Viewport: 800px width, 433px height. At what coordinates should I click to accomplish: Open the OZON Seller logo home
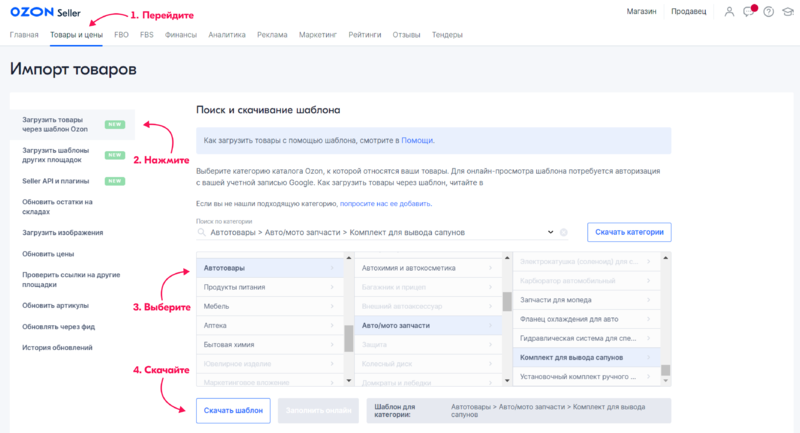45,12
